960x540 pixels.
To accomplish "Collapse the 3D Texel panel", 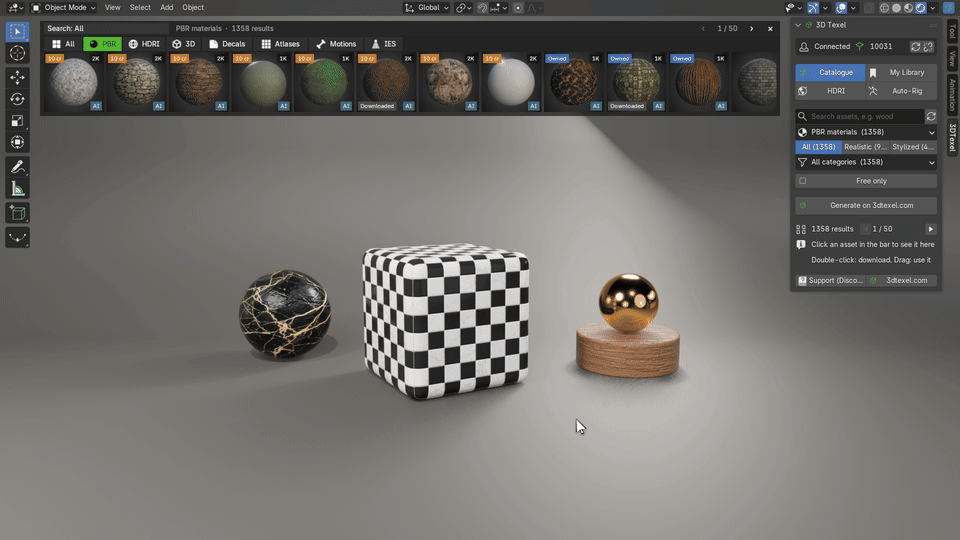I will [x=798, y=25].
